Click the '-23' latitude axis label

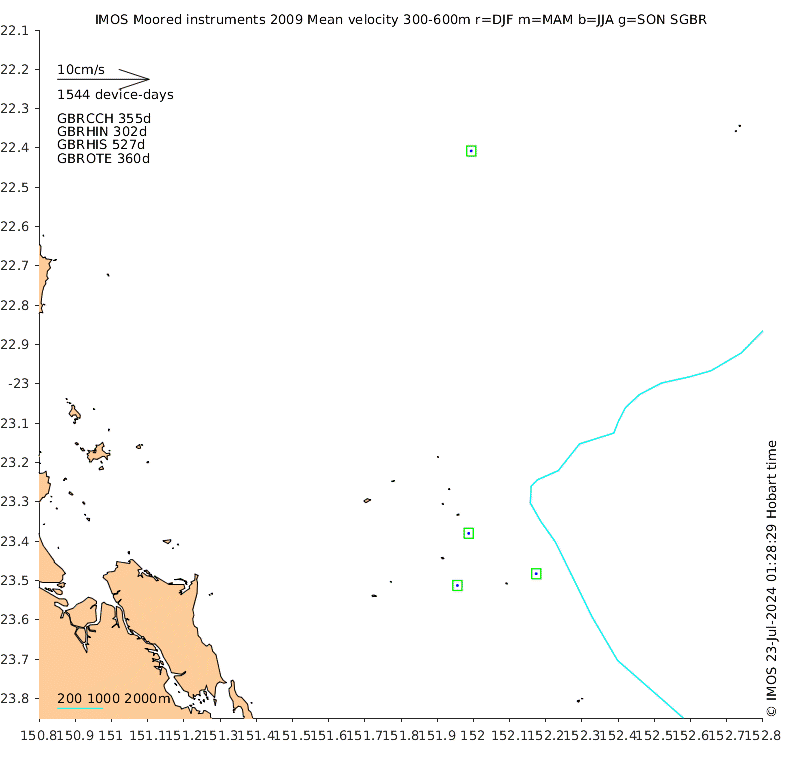click(x=19, y=384)
